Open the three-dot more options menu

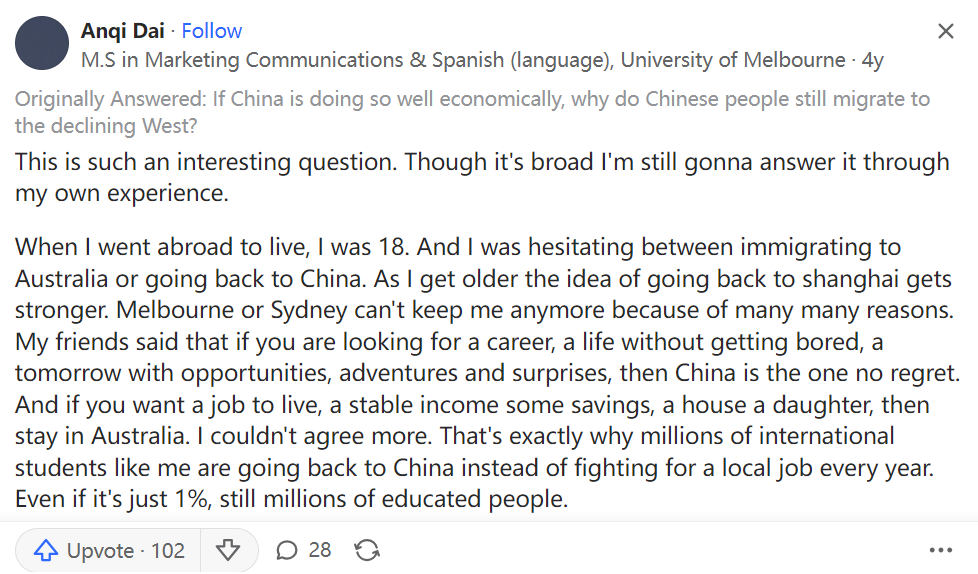pos(940,550)
